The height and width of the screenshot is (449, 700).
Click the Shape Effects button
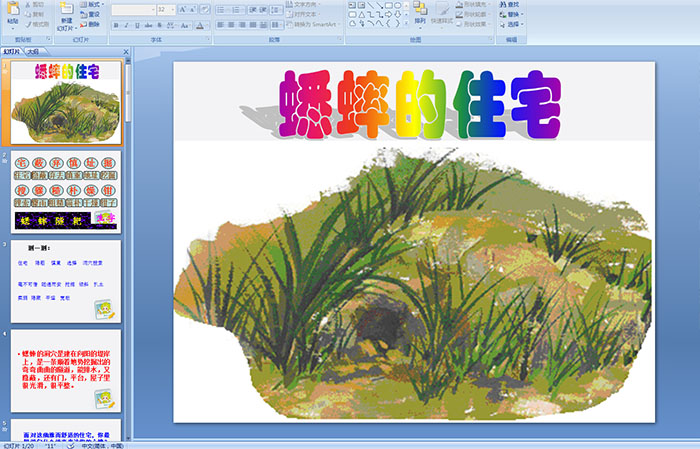[474, 24]
